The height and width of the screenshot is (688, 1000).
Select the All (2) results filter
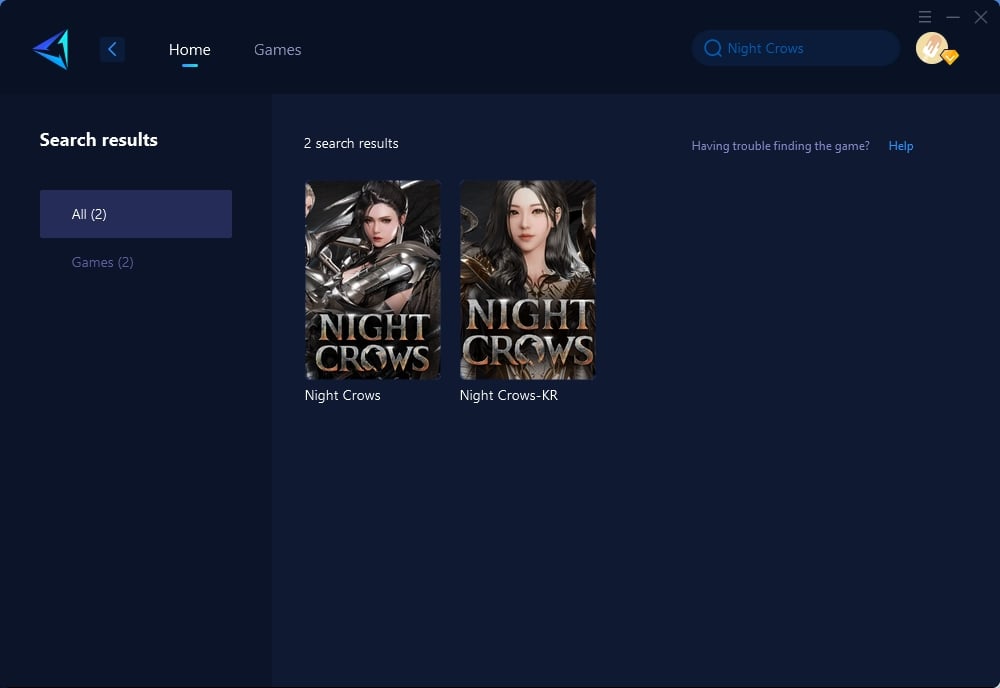[x=136, y=214]
